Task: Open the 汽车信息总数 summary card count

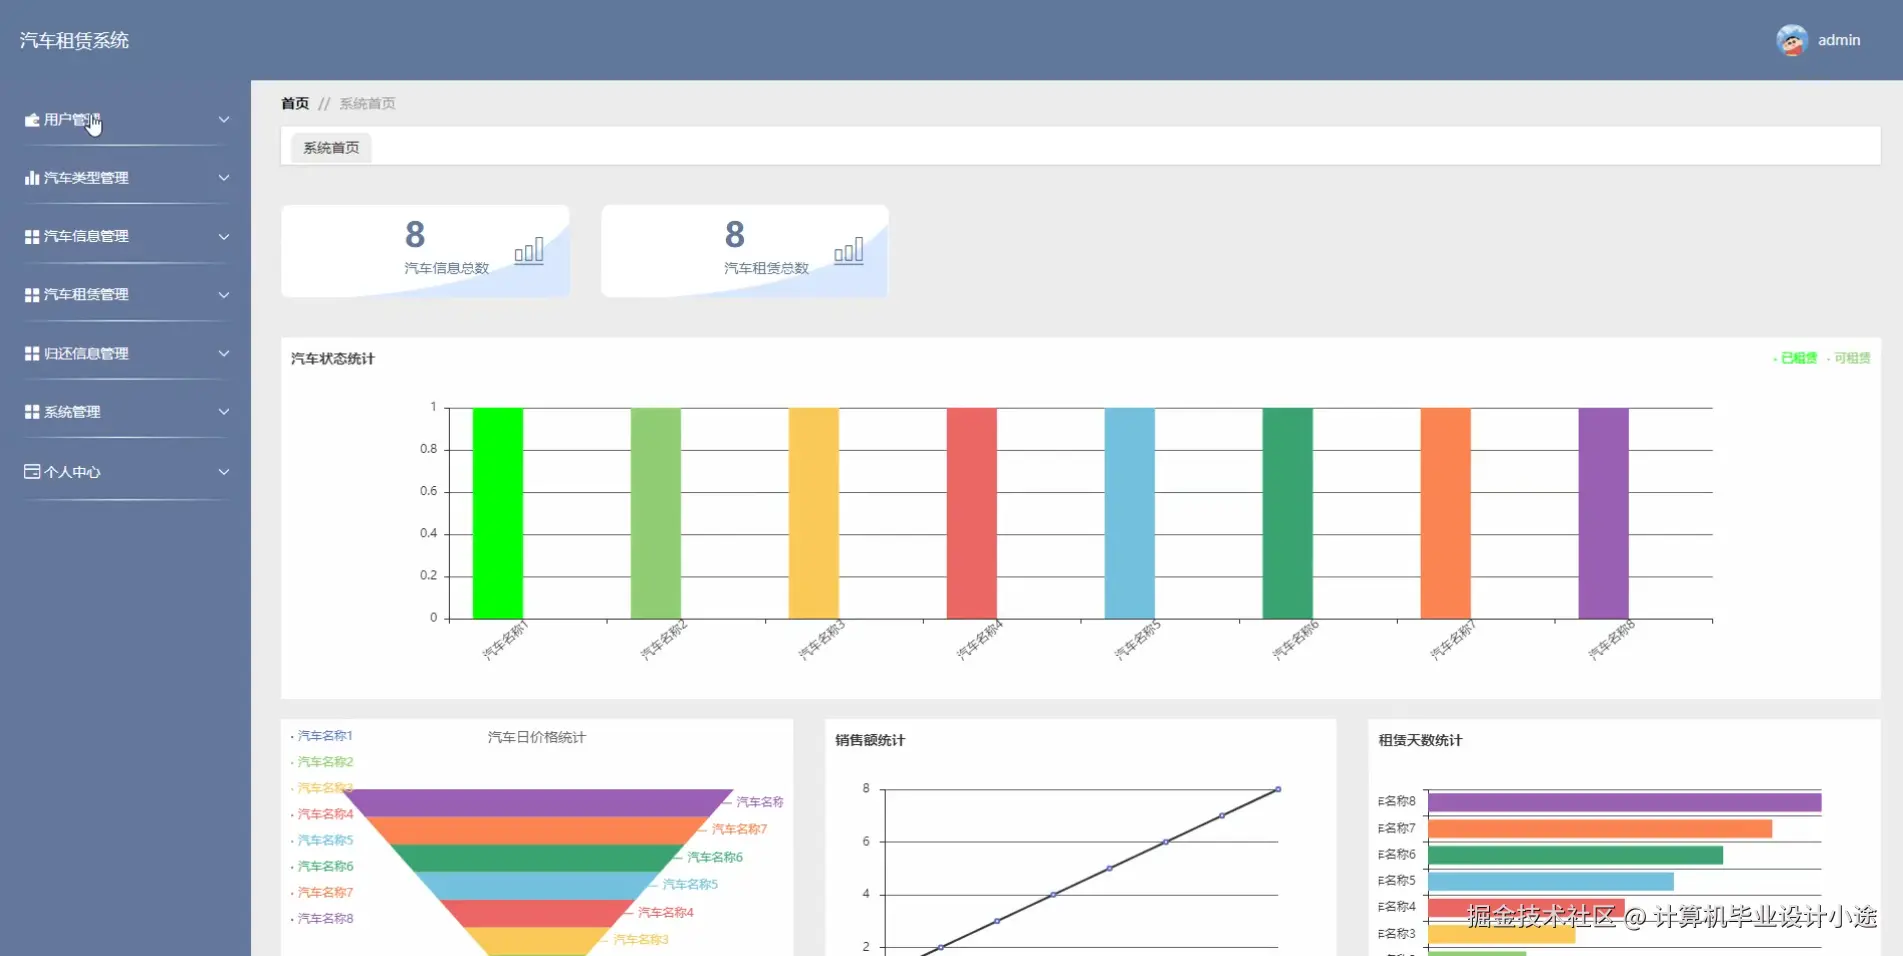Action: click(x=415, y=235)
